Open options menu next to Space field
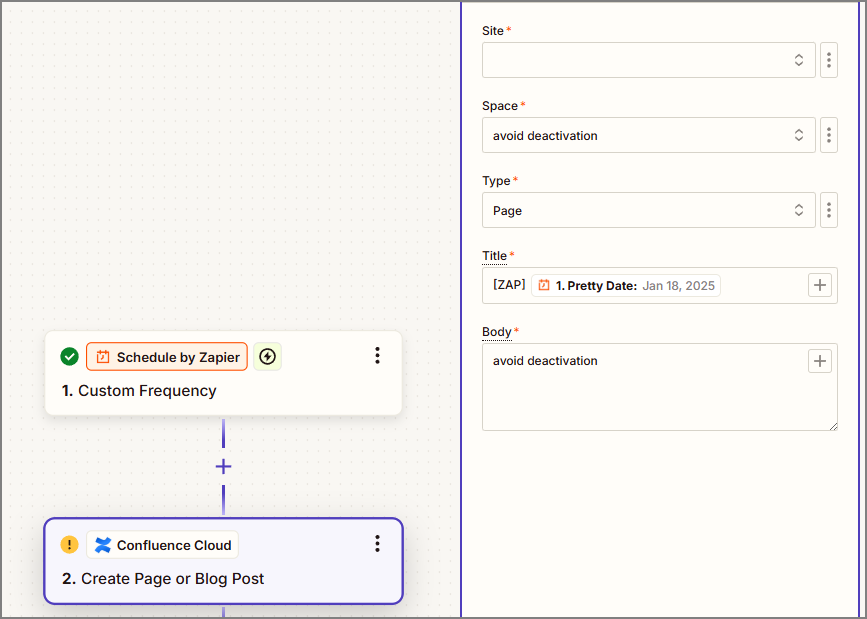Screen dimensions: 867x619 828,135
